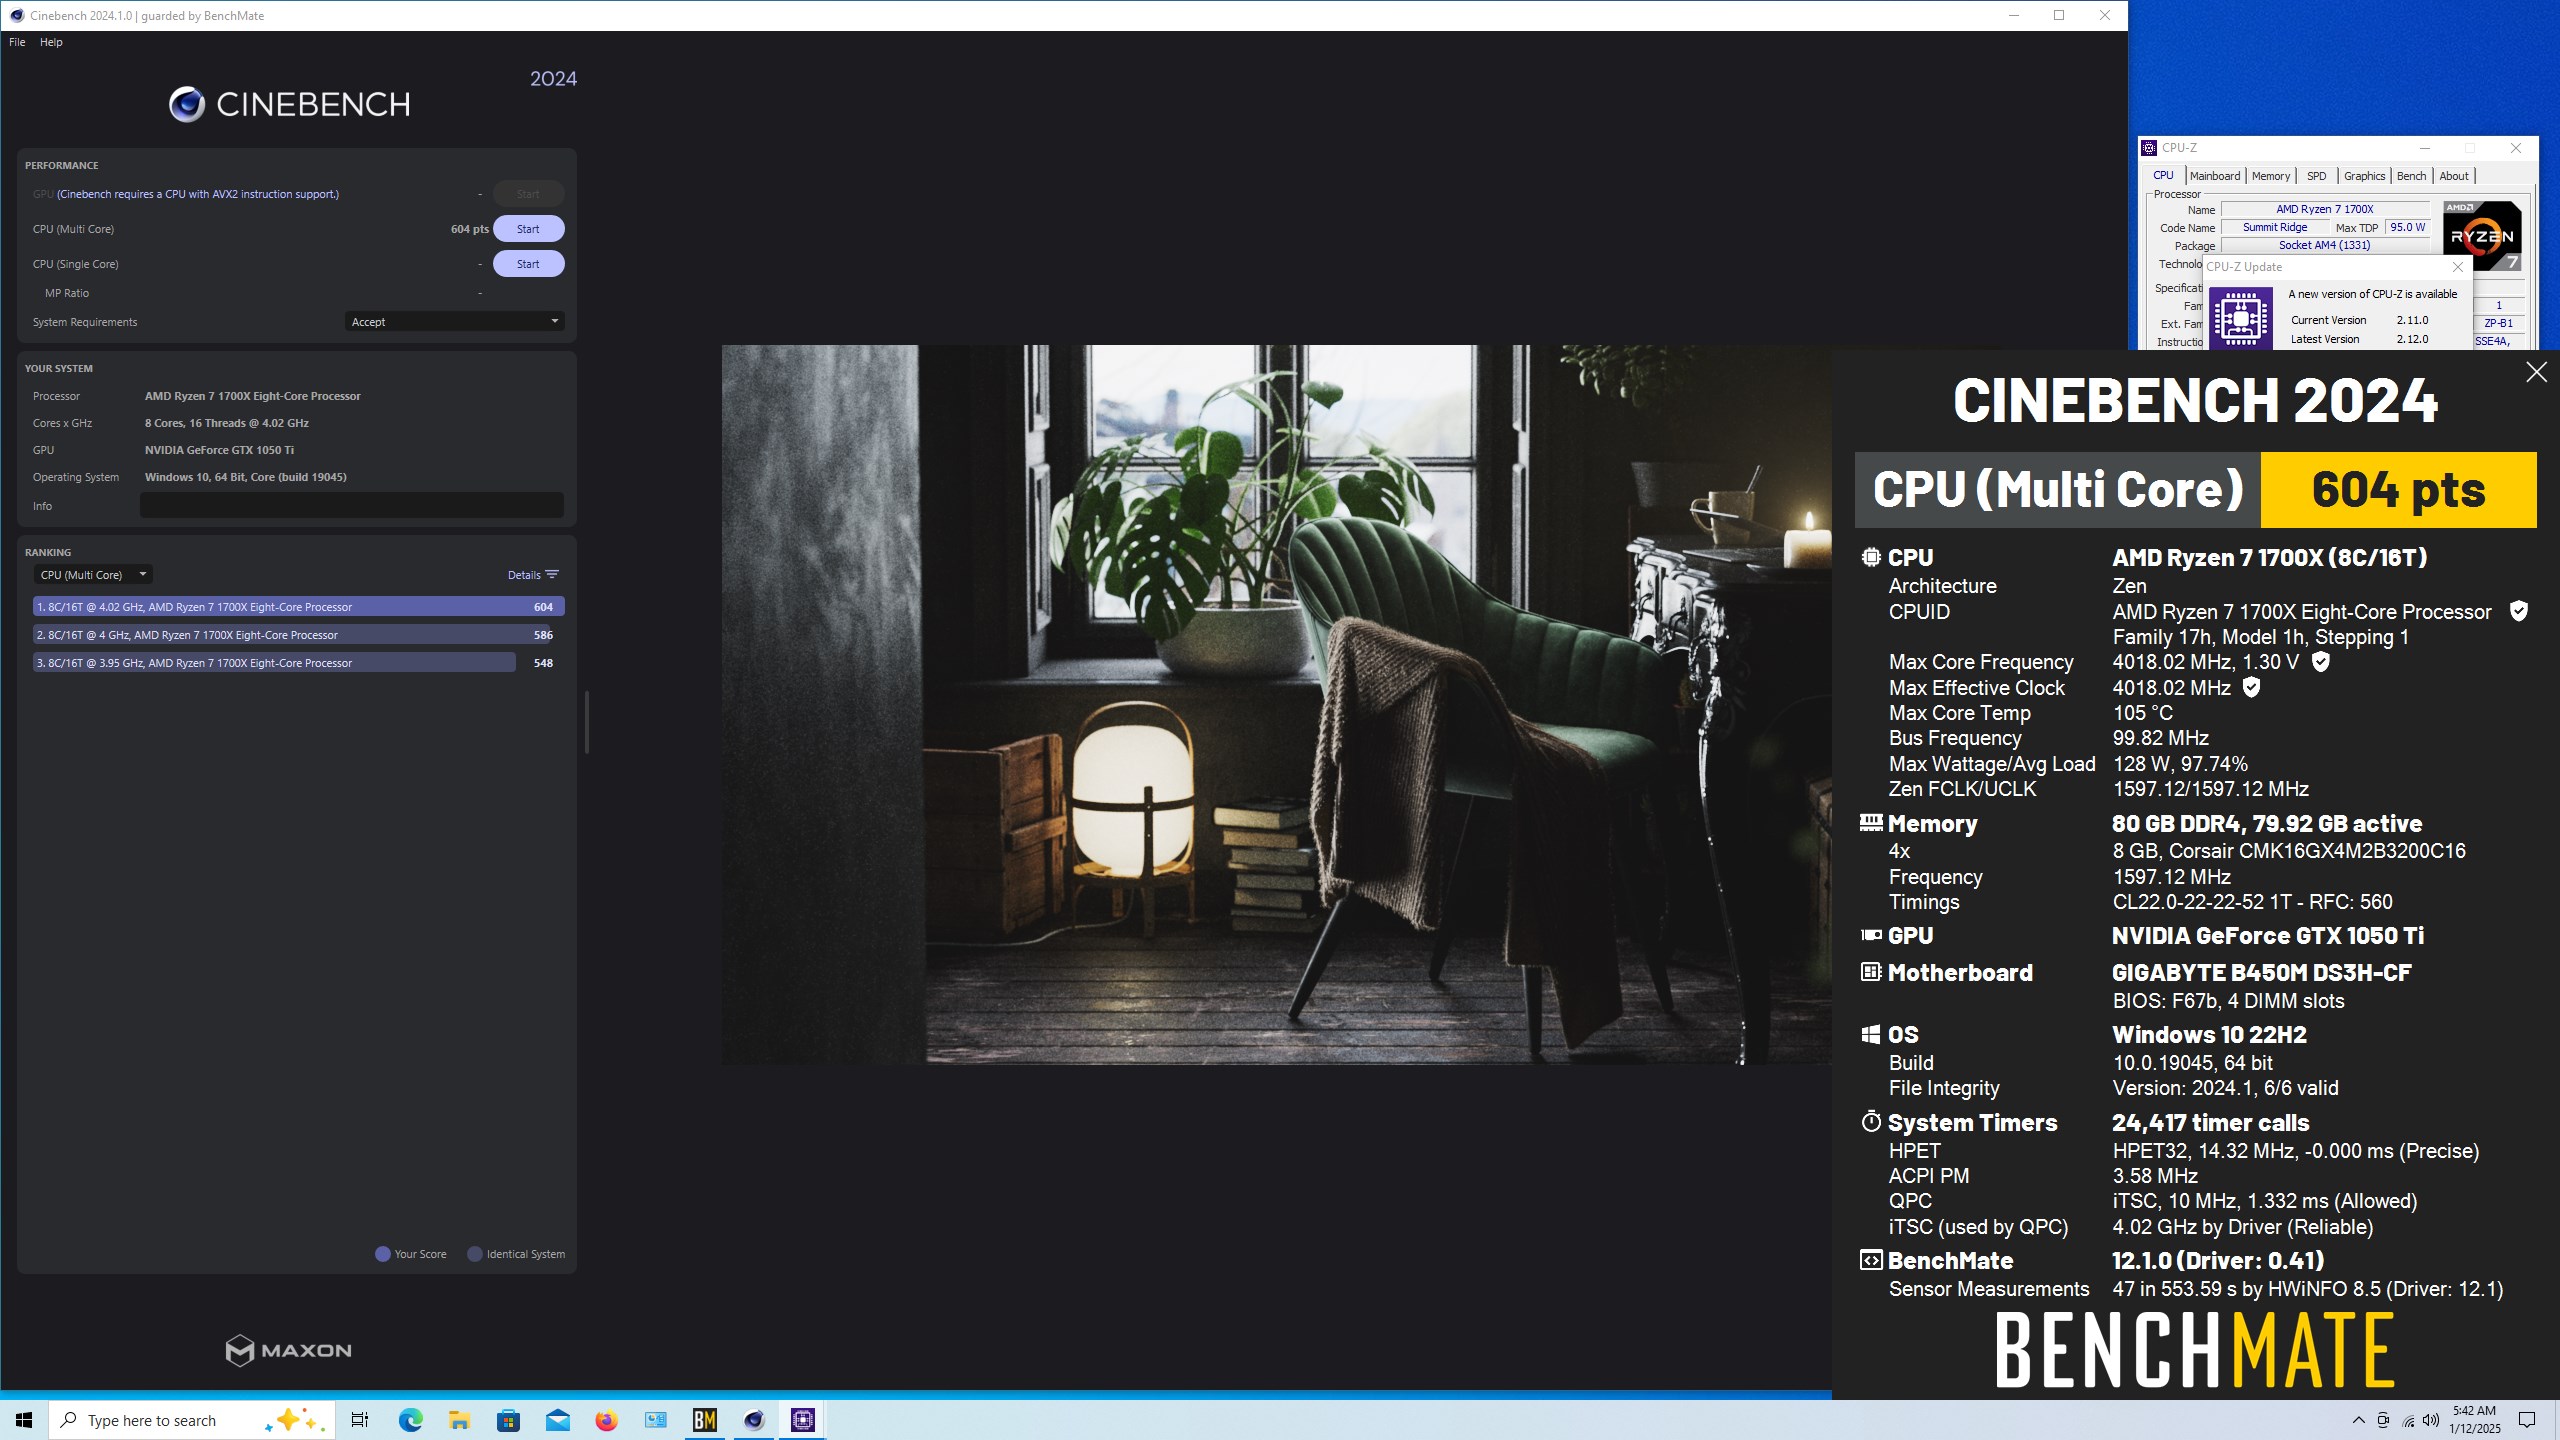Screen dimensions: 2560x1440
Task: Start the CPU Single Core benchmark
Action: coord(528,264)
